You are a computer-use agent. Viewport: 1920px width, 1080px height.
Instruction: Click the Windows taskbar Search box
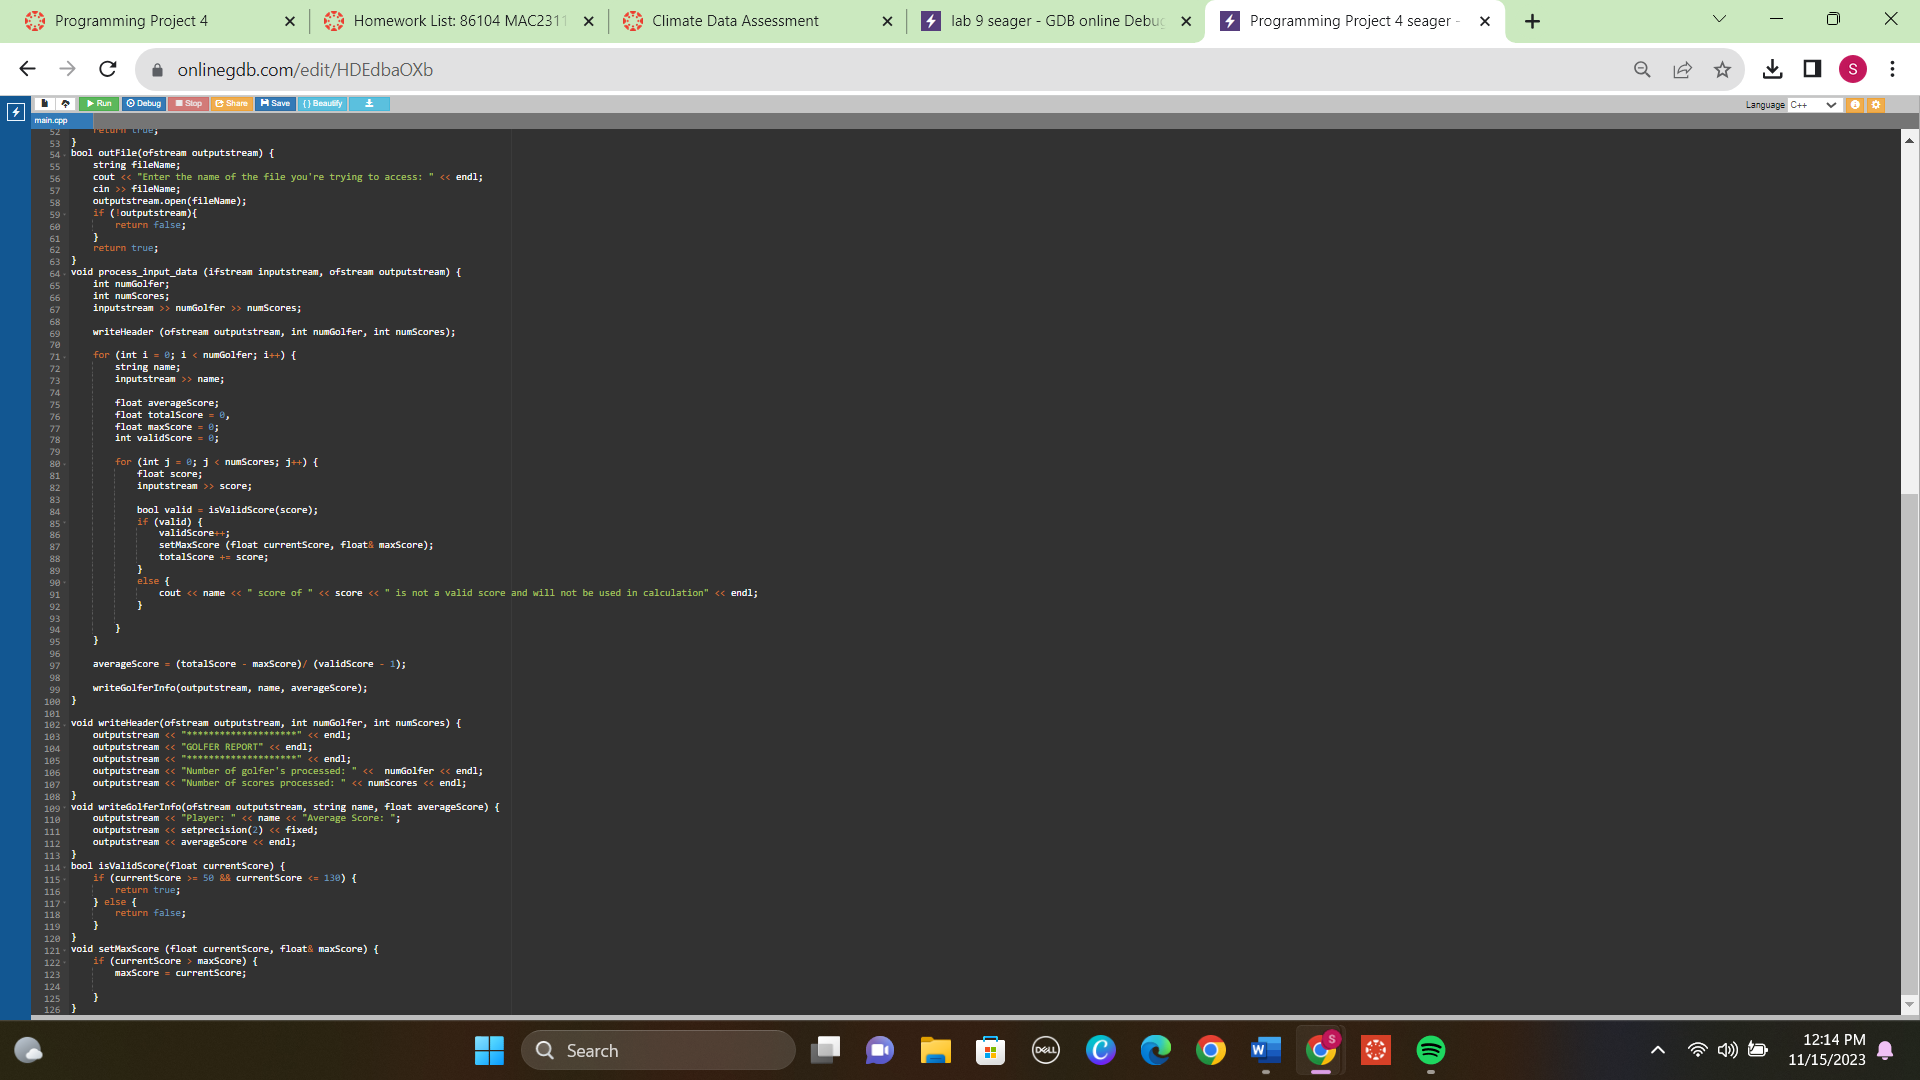click(x=658, y=1050)
